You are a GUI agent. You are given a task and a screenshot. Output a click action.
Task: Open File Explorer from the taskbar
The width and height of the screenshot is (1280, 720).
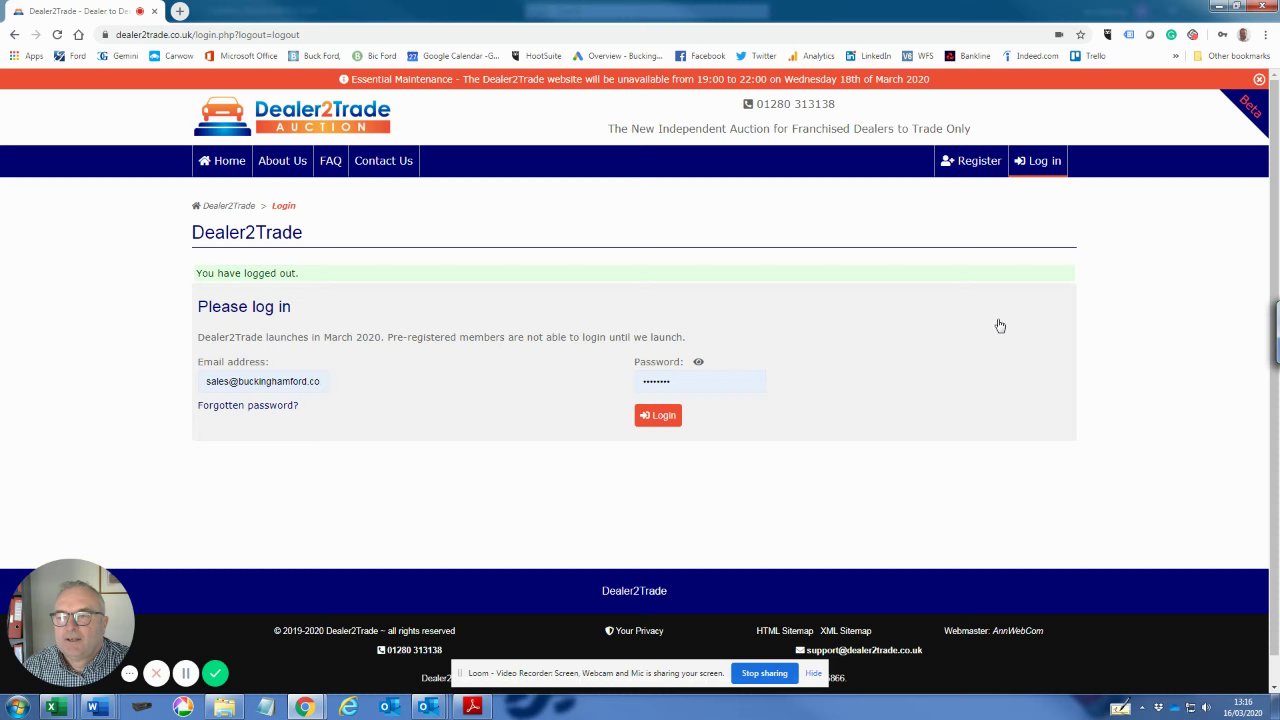(x=224, y=707)
